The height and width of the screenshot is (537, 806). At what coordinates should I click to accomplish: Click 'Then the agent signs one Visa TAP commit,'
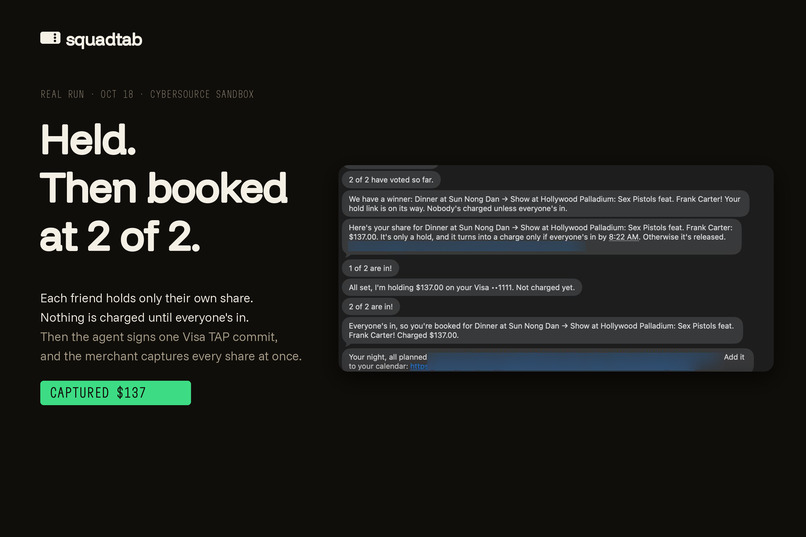click(x=159, y=337)
